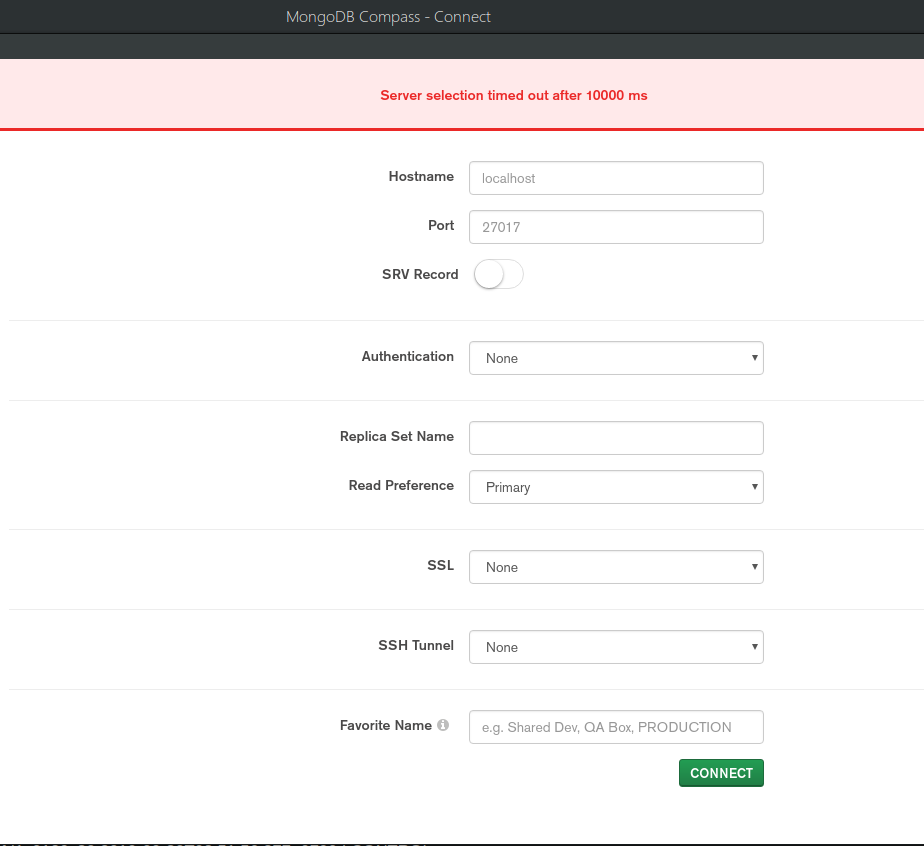The width and height of the screenshot is (924, 846).
Task: Open the Read Preference dropdown
Action: point(616,487)
